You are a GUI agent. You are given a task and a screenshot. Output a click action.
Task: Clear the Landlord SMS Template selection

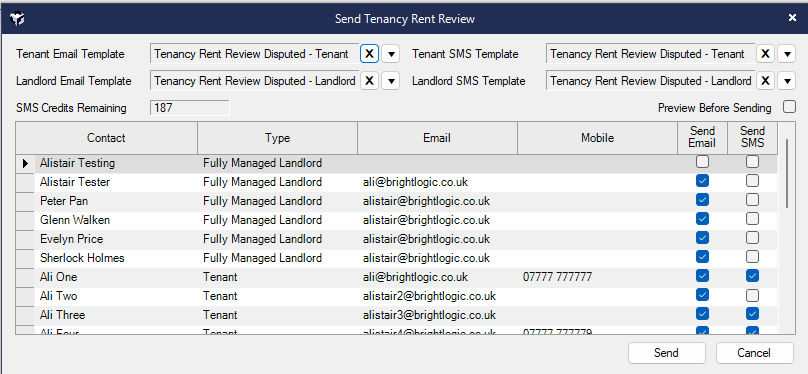coord(765,81)
